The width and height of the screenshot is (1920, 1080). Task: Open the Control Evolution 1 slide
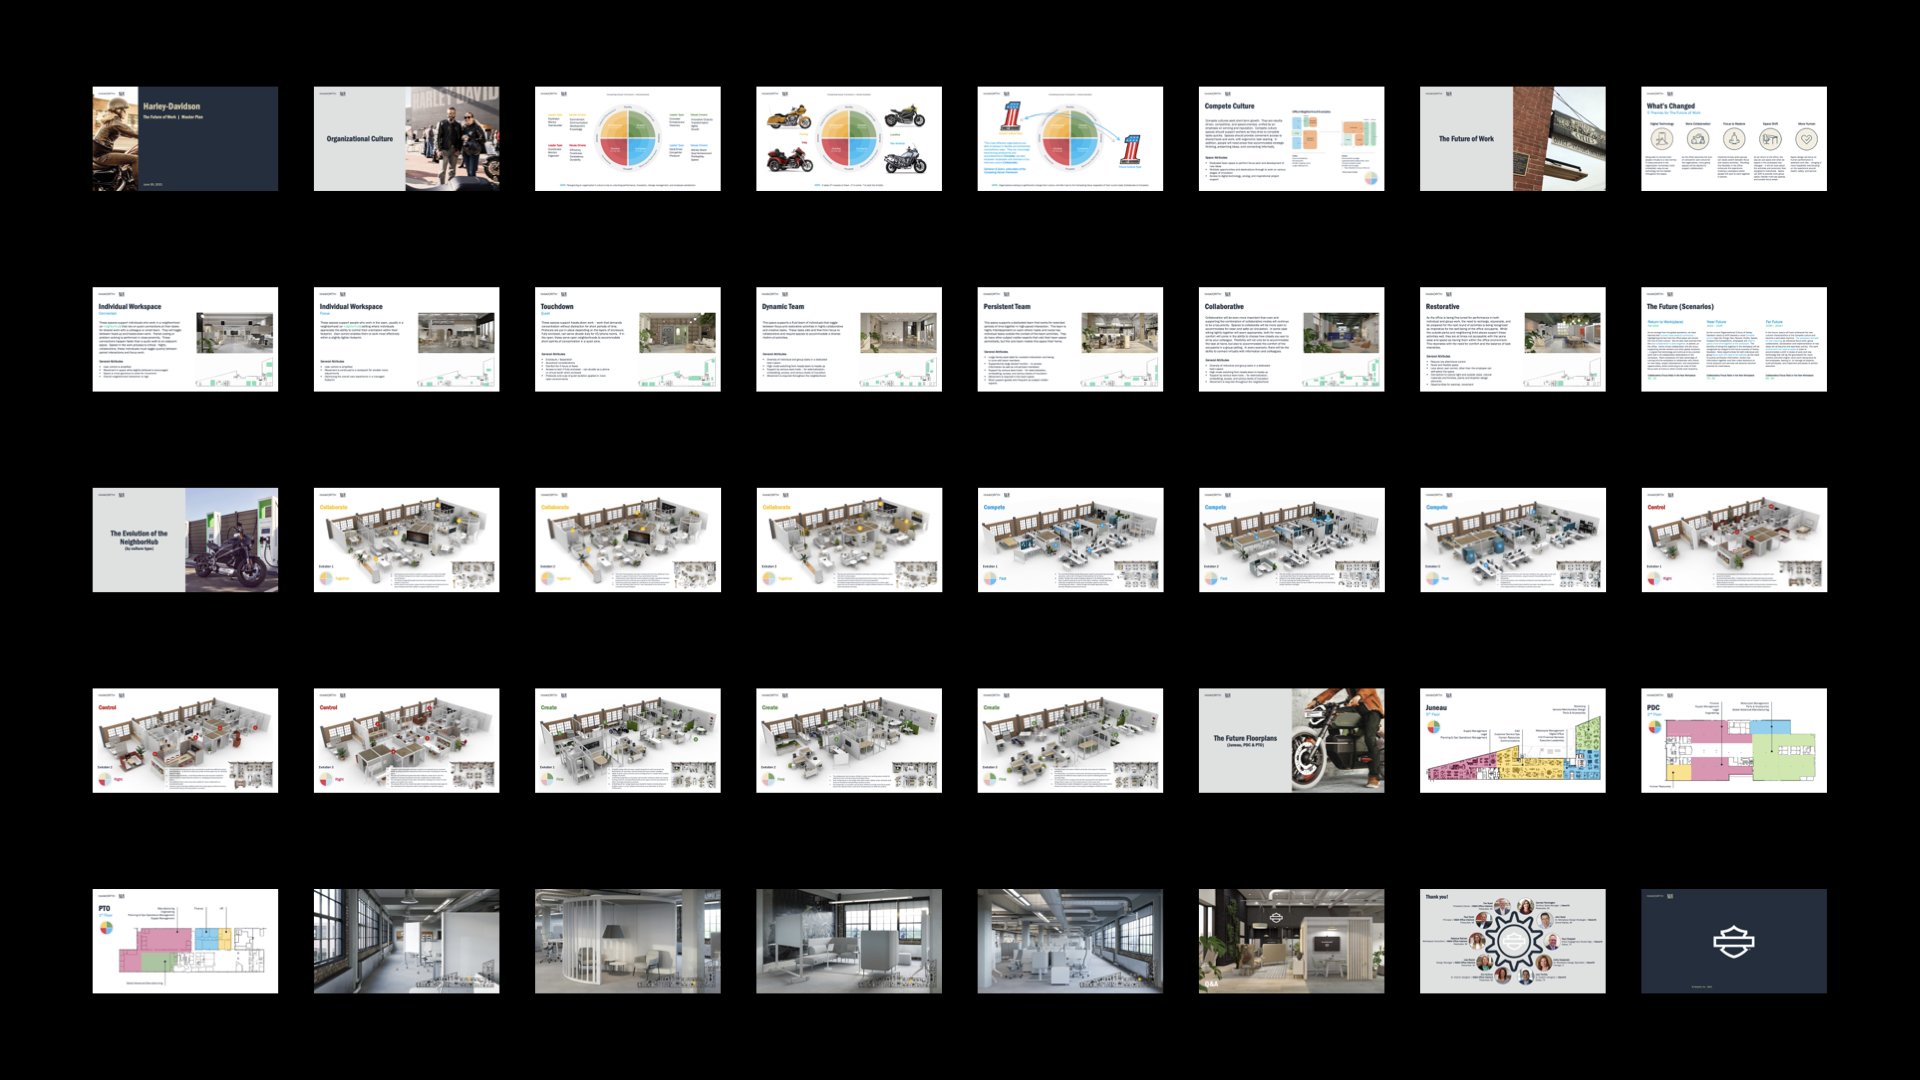pyautogui.click(x=1734, y=540)
